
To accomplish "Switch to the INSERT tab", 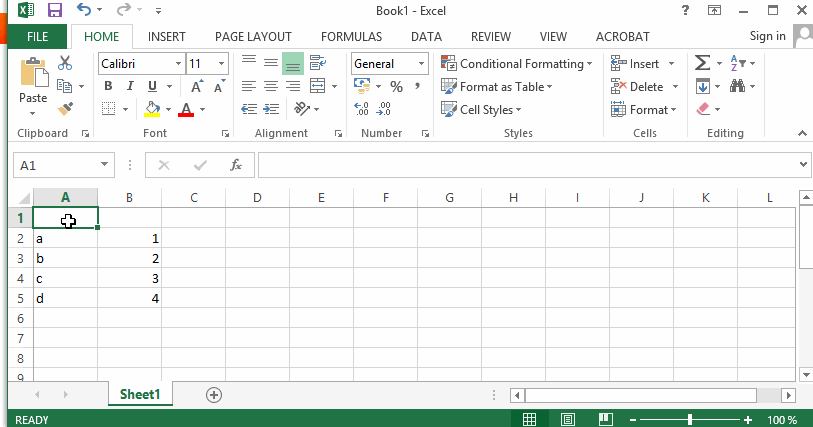I will tap(166, 37).
